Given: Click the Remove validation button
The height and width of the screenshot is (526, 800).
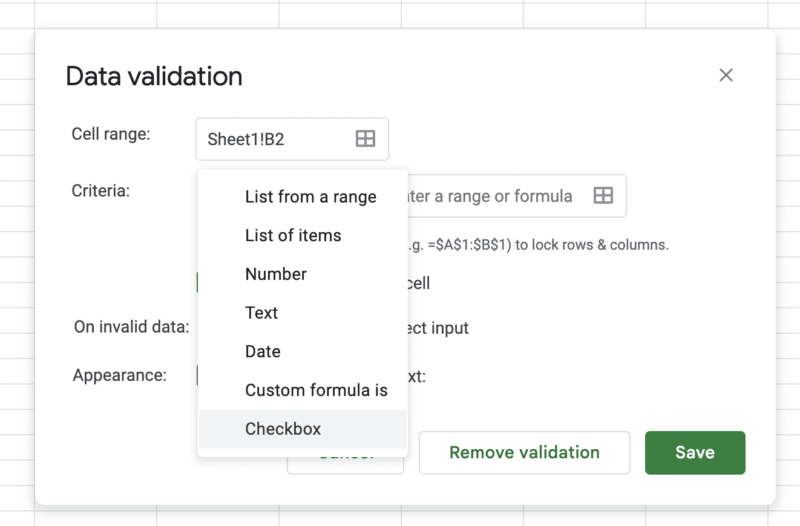Looking at the screenshot, I should coord(524,452).
